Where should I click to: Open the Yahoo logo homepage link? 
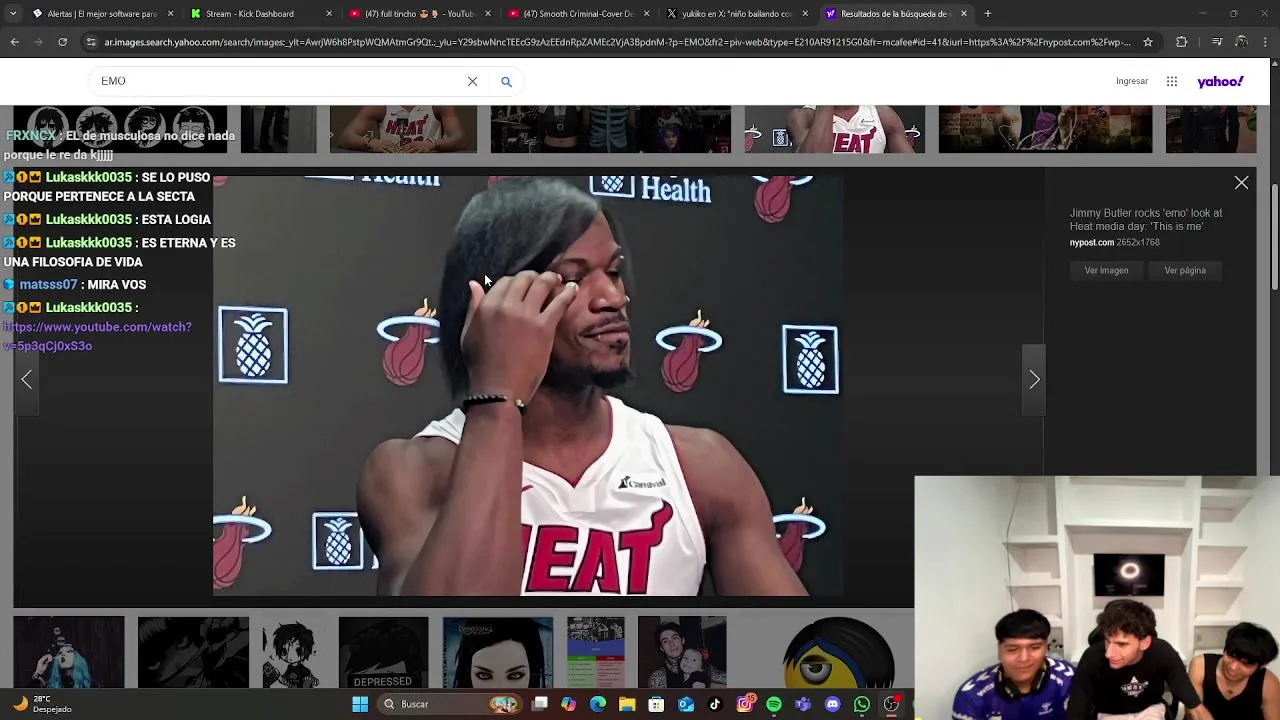1220,81
